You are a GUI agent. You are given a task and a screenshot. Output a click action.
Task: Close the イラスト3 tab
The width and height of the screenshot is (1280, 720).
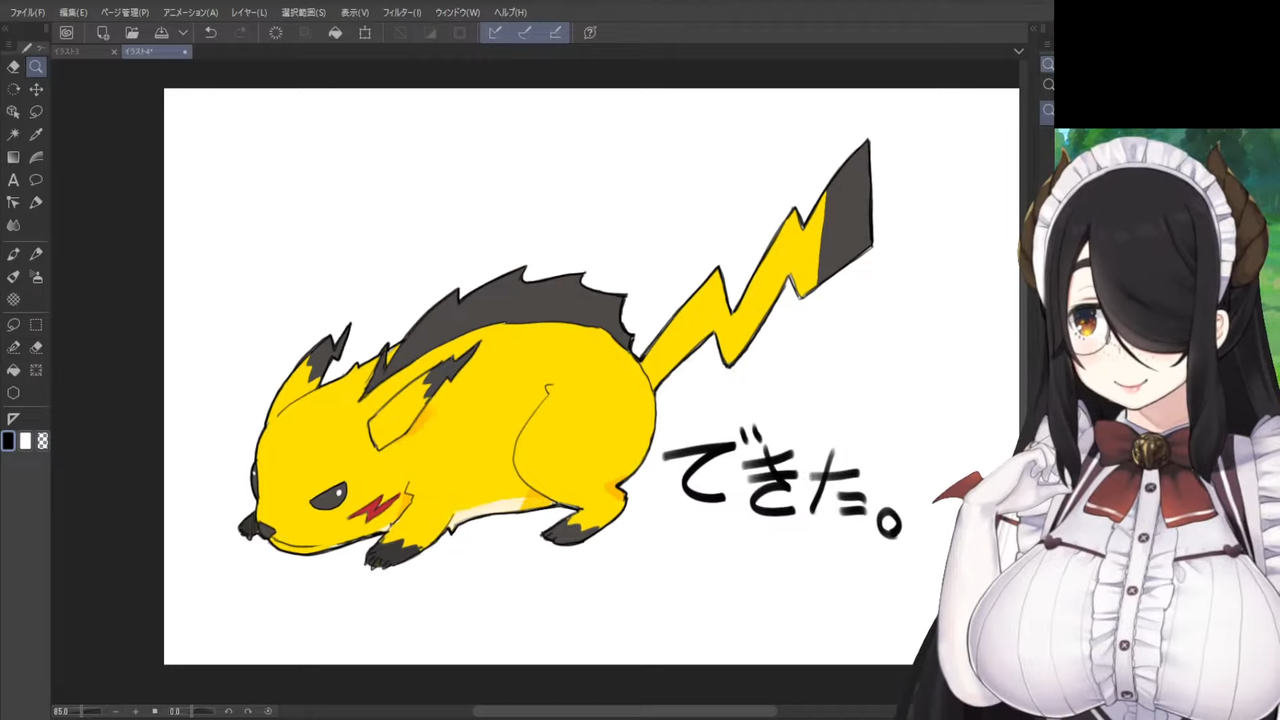click(114, 52)
